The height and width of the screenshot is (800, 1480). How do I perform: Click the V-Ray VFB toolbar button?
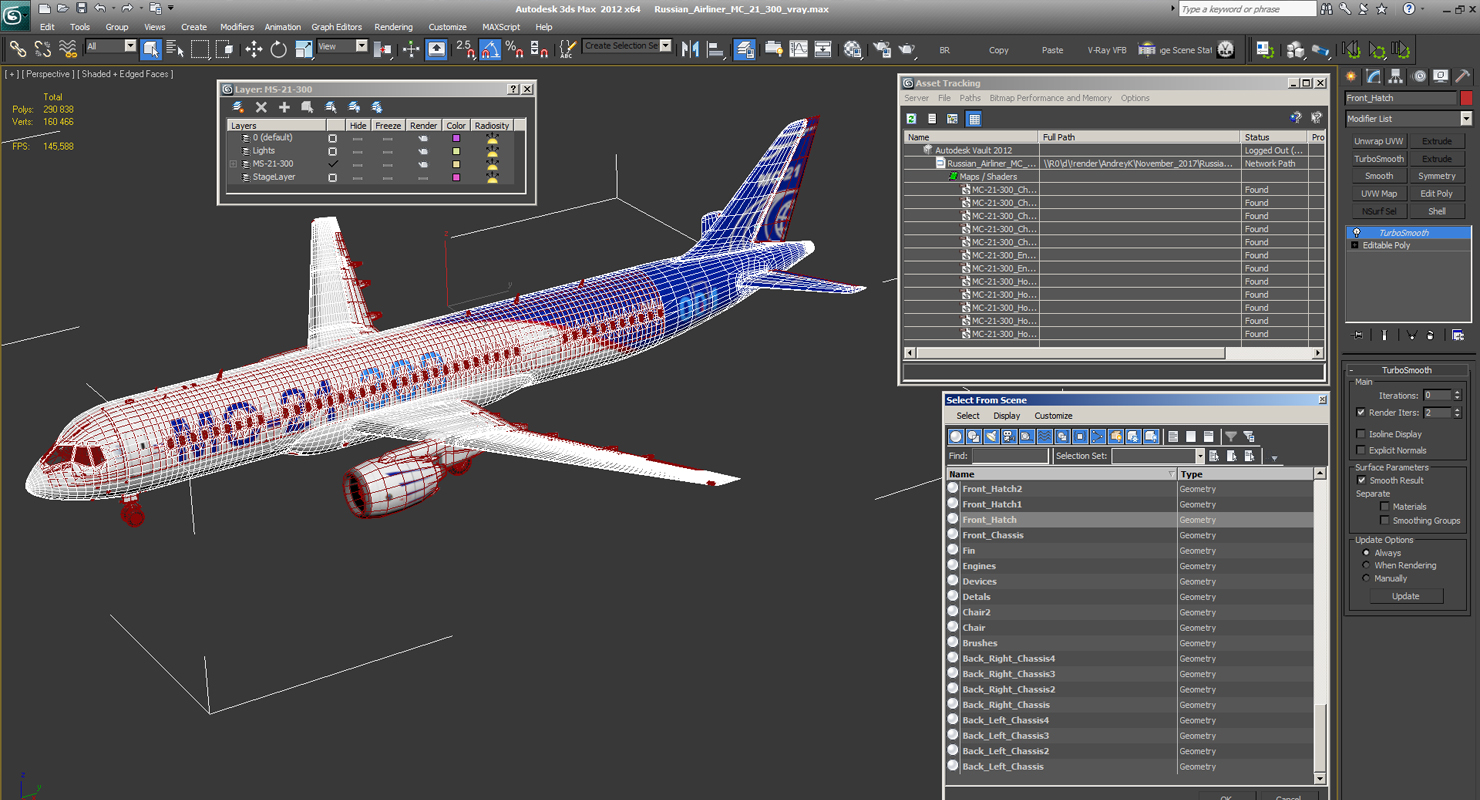pyautogui.click(x=1107, y=50)
